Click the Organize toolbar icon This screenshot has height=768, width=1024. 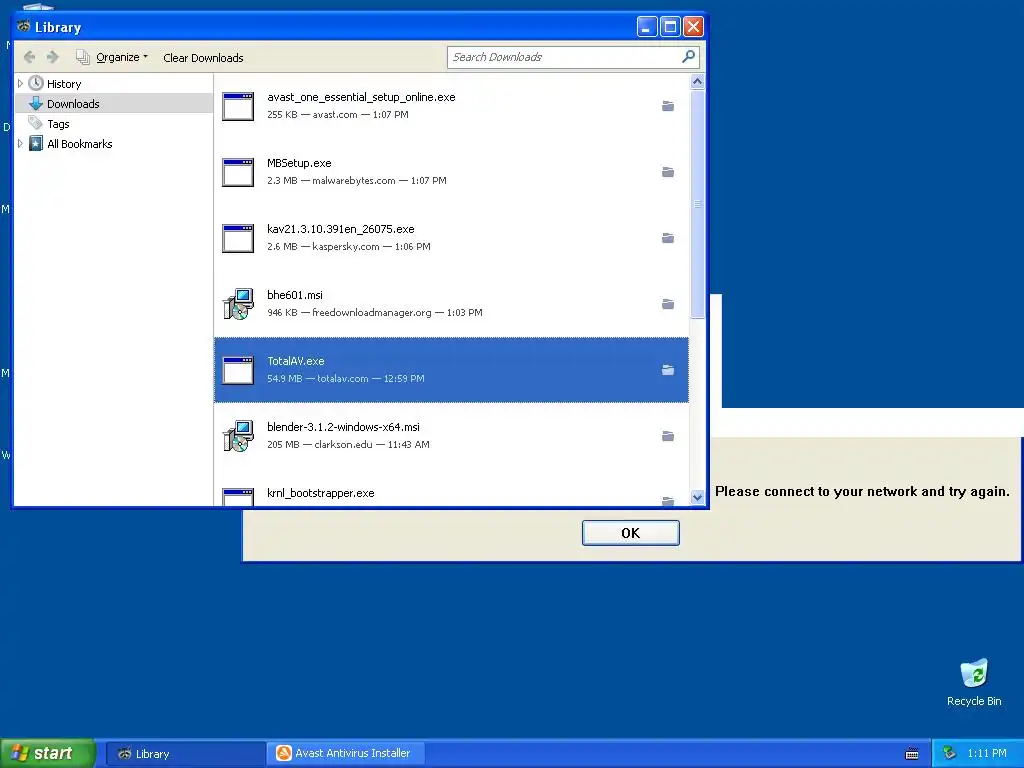tap(82, 57)
